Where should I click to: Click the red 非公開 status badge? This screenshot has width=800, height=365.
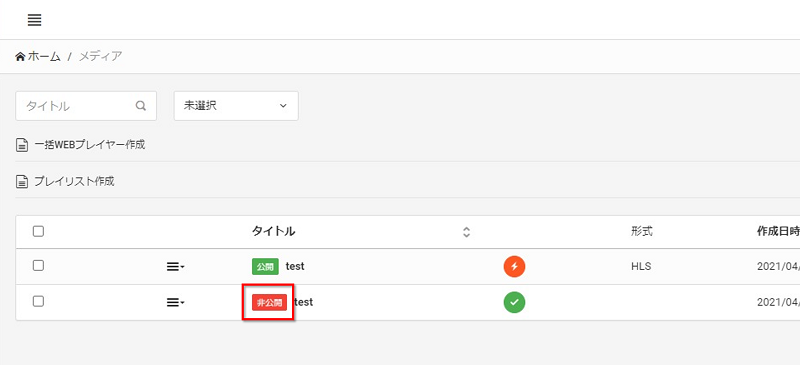pos(269,302)
